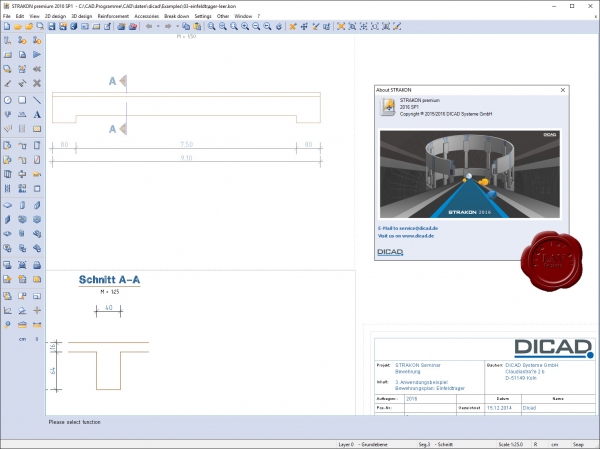Open the Settings menu

tap(203, 16)
